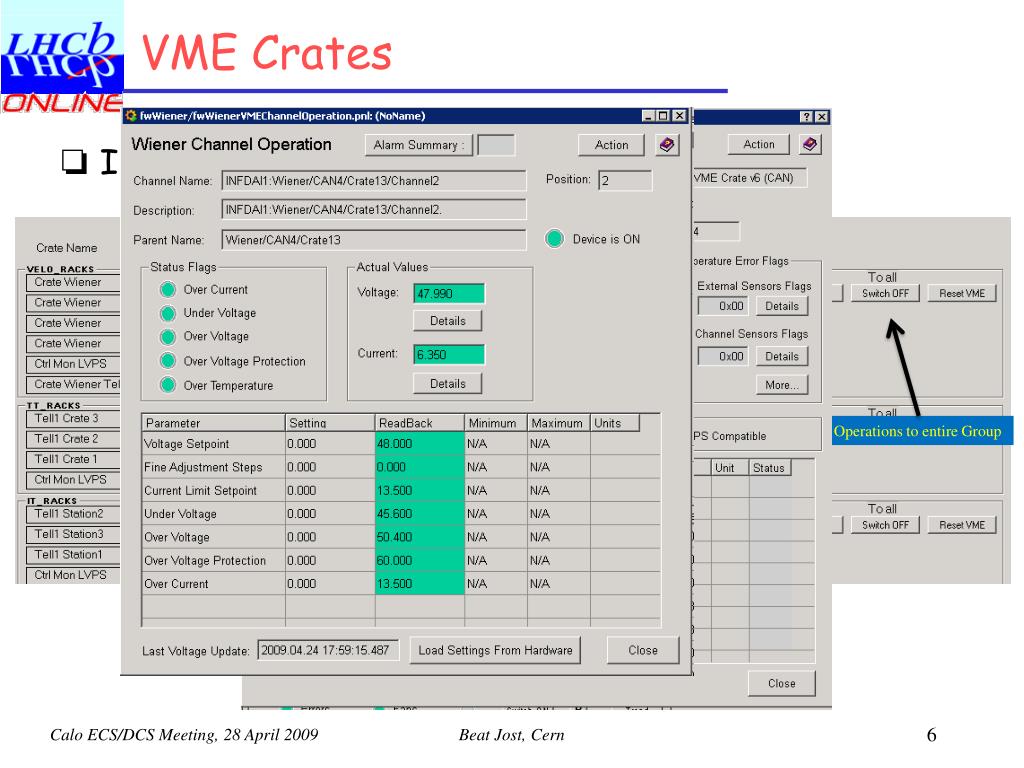
Task: Click the question mark help button in the VME Crate window
Action: (x=807, y=116)
